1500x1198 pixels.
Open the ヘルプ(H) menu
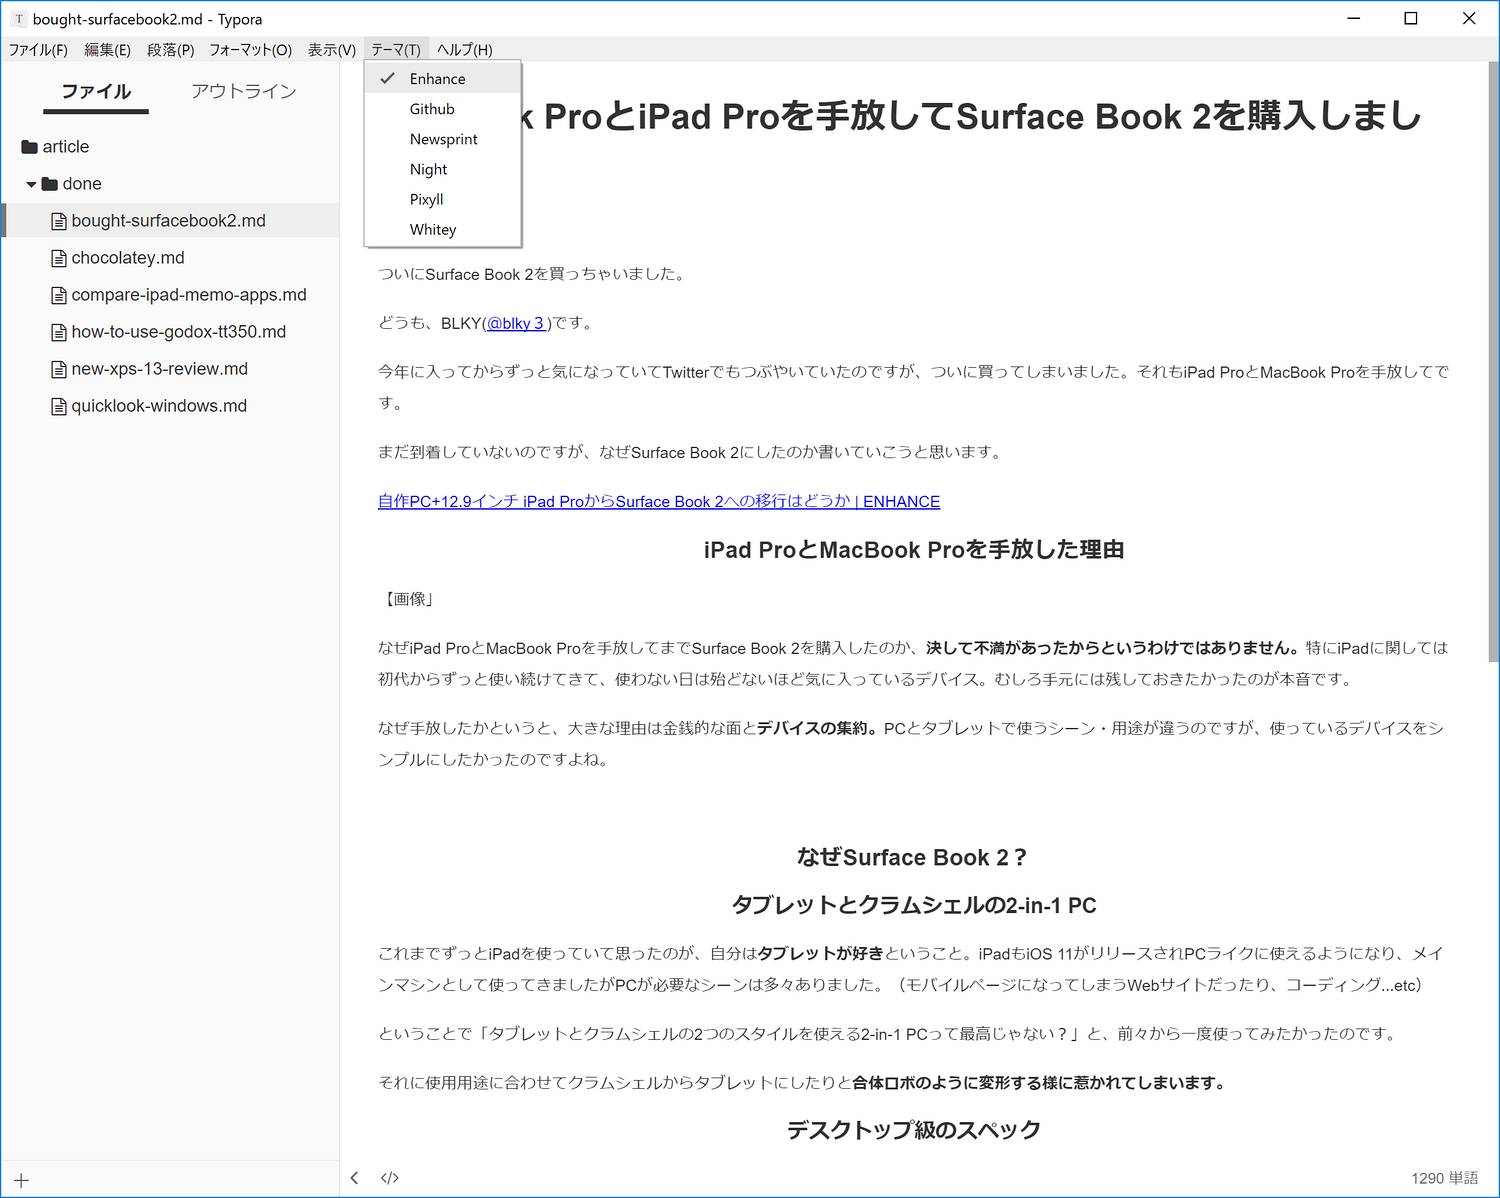[x=464, y=49]
